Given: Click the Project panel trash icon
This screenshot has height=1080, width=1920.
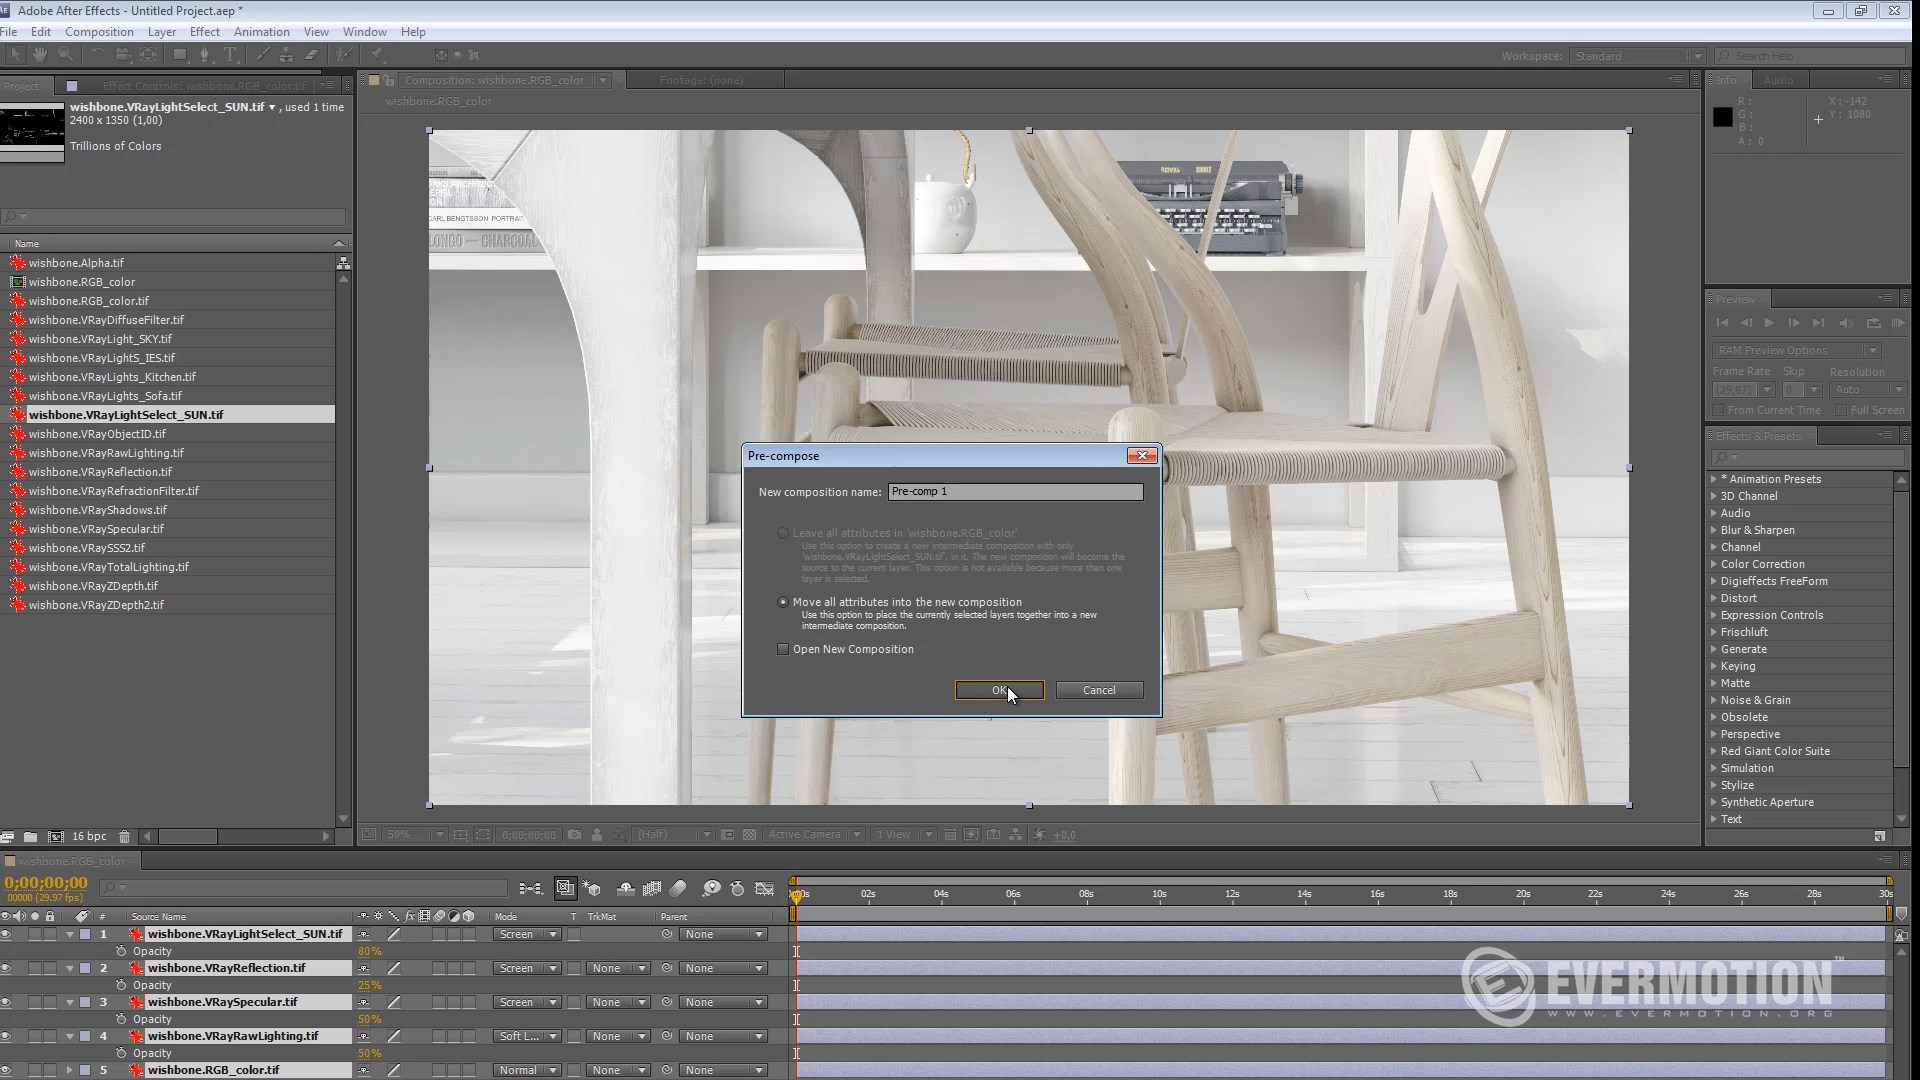Looking at the screenshot, I should pos(124,836).
